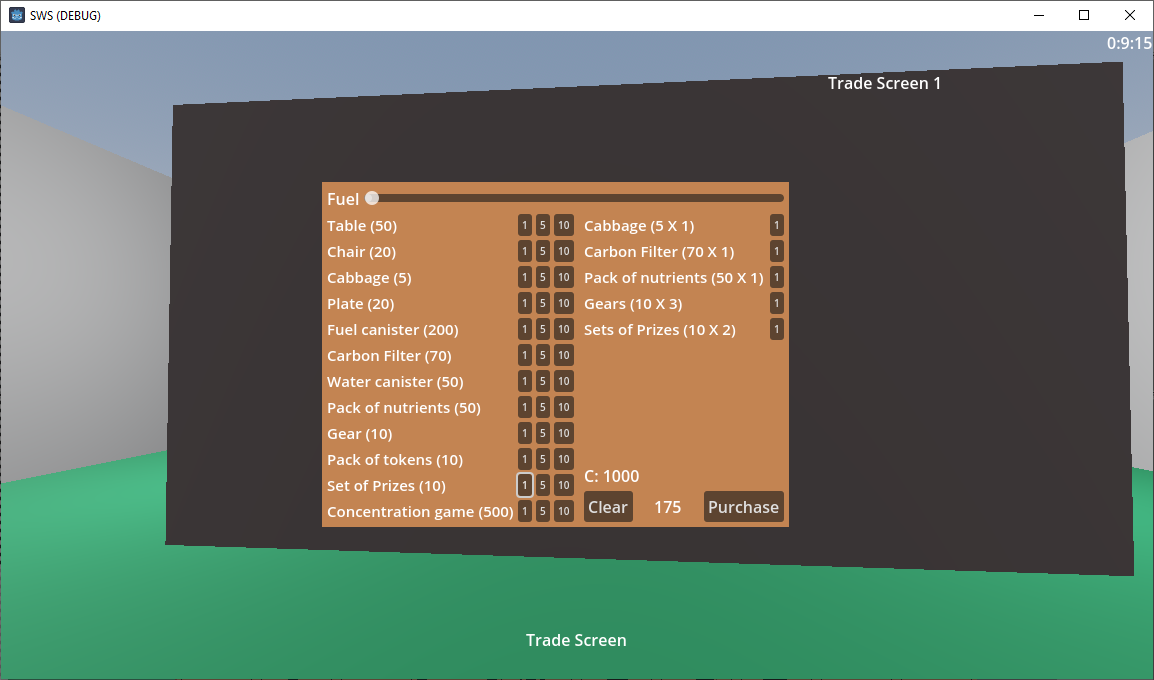The height and width of the screenshot is (680, 1154).
Task: Add 10 Concentration games to the order
Action: point(564,511)
